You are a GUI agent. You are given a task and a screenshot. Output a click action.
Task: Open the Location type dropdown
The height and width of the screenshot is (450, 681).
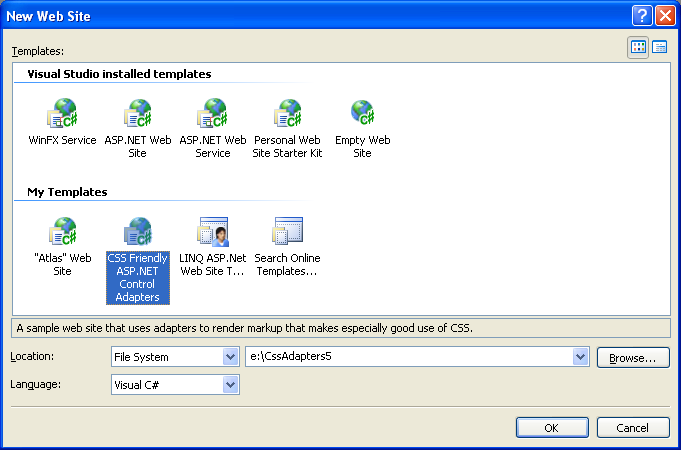pyautogui.click(x=231, y=357)
